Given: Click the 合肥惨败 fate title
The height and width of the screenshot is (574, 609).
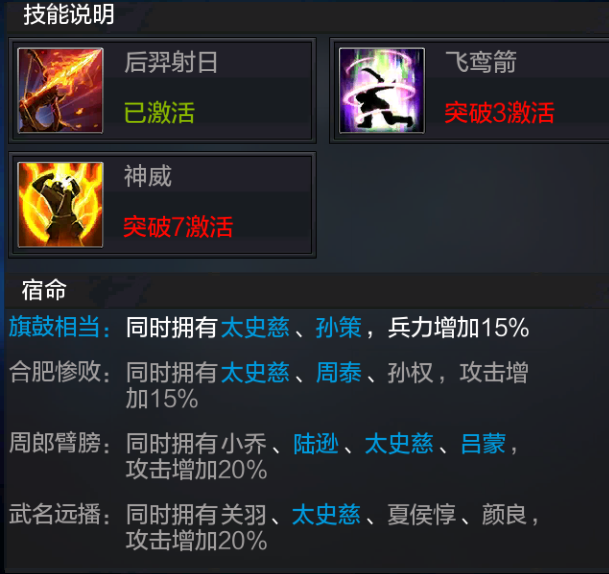Looking at the screenshot, I should click(55, 372).
